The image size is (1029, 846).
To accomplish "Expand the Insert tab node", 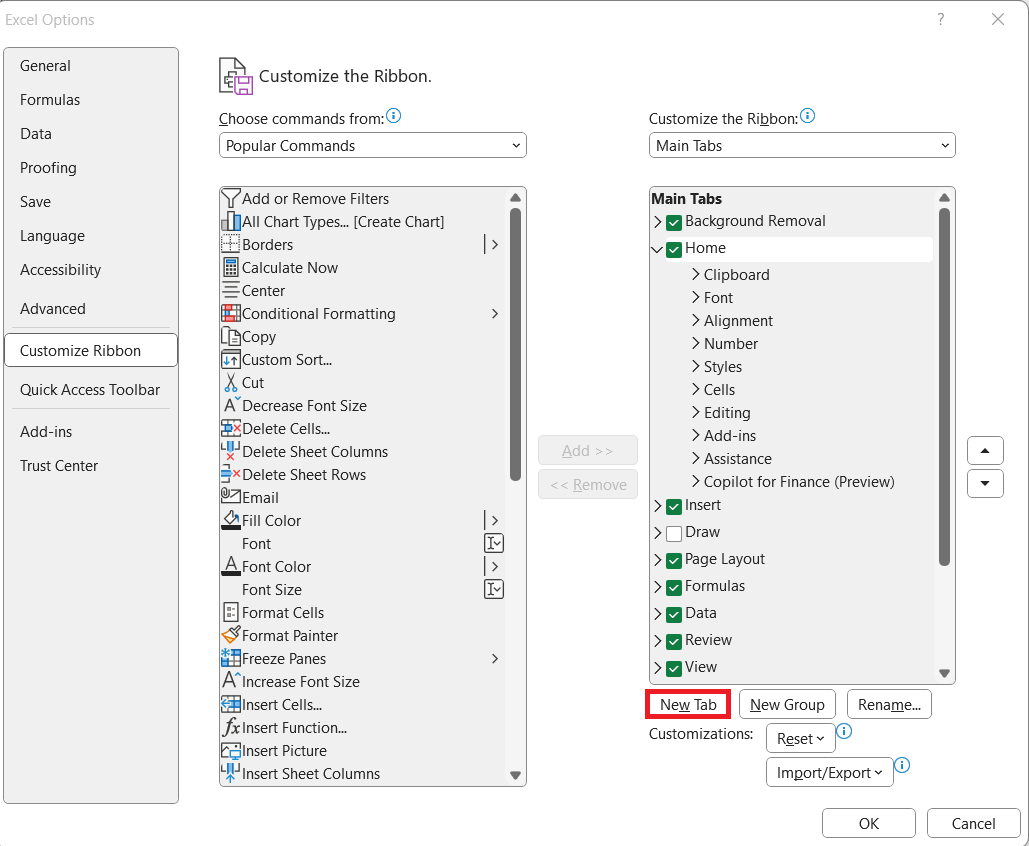I will (658, 506).
